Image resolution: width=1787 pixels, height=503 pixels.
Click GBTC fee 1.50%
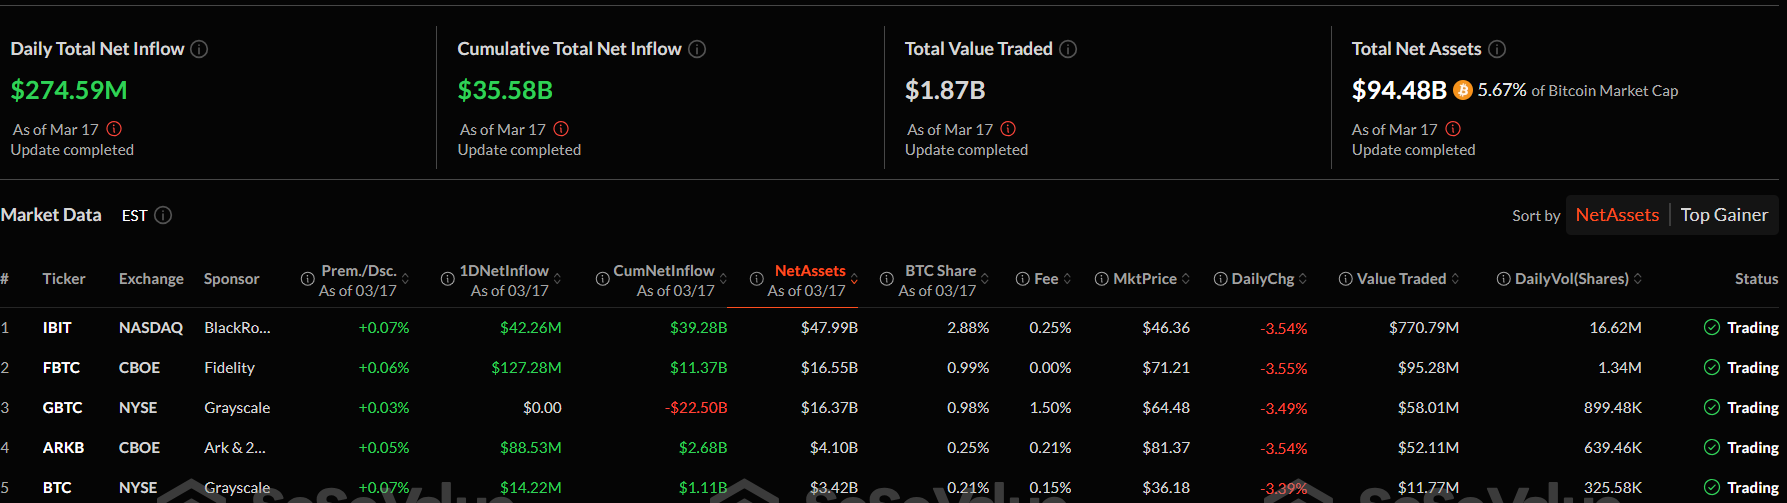click(1050, 407)
